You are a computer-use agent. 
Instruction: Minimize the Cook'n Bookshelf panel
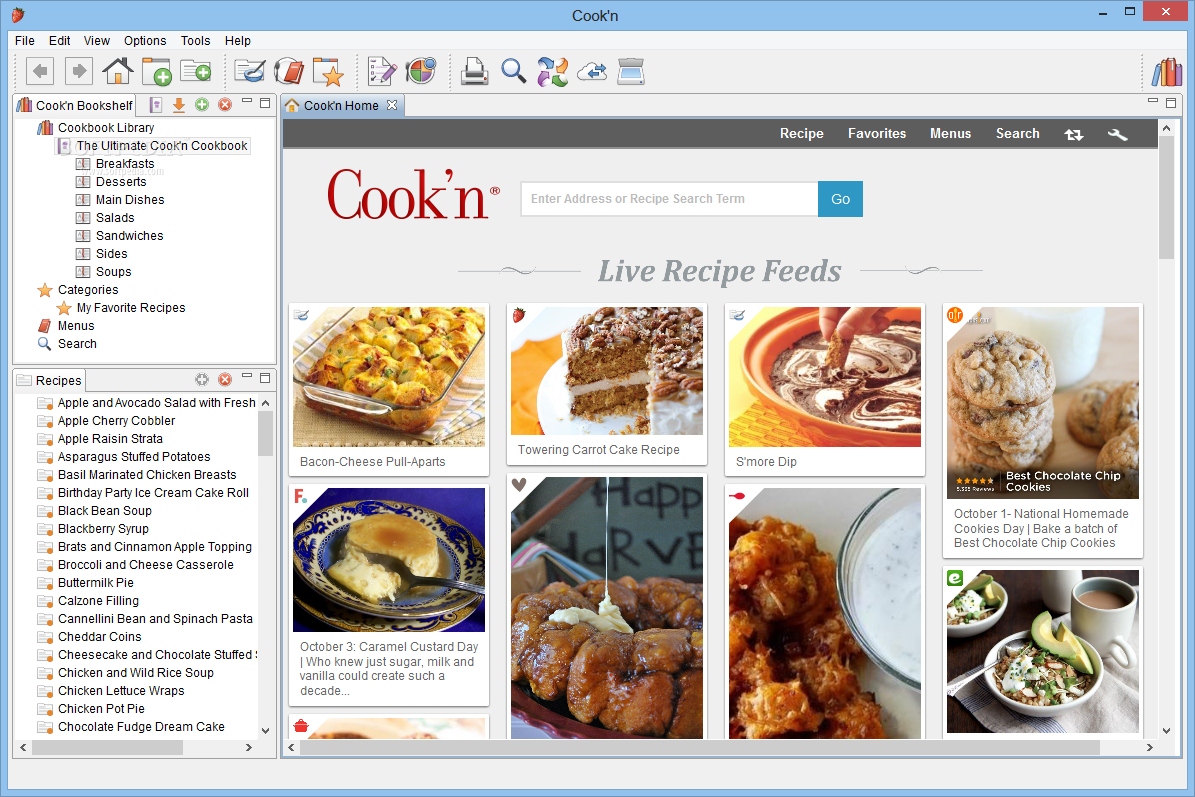pyautogui.click(x=247, y=101)
